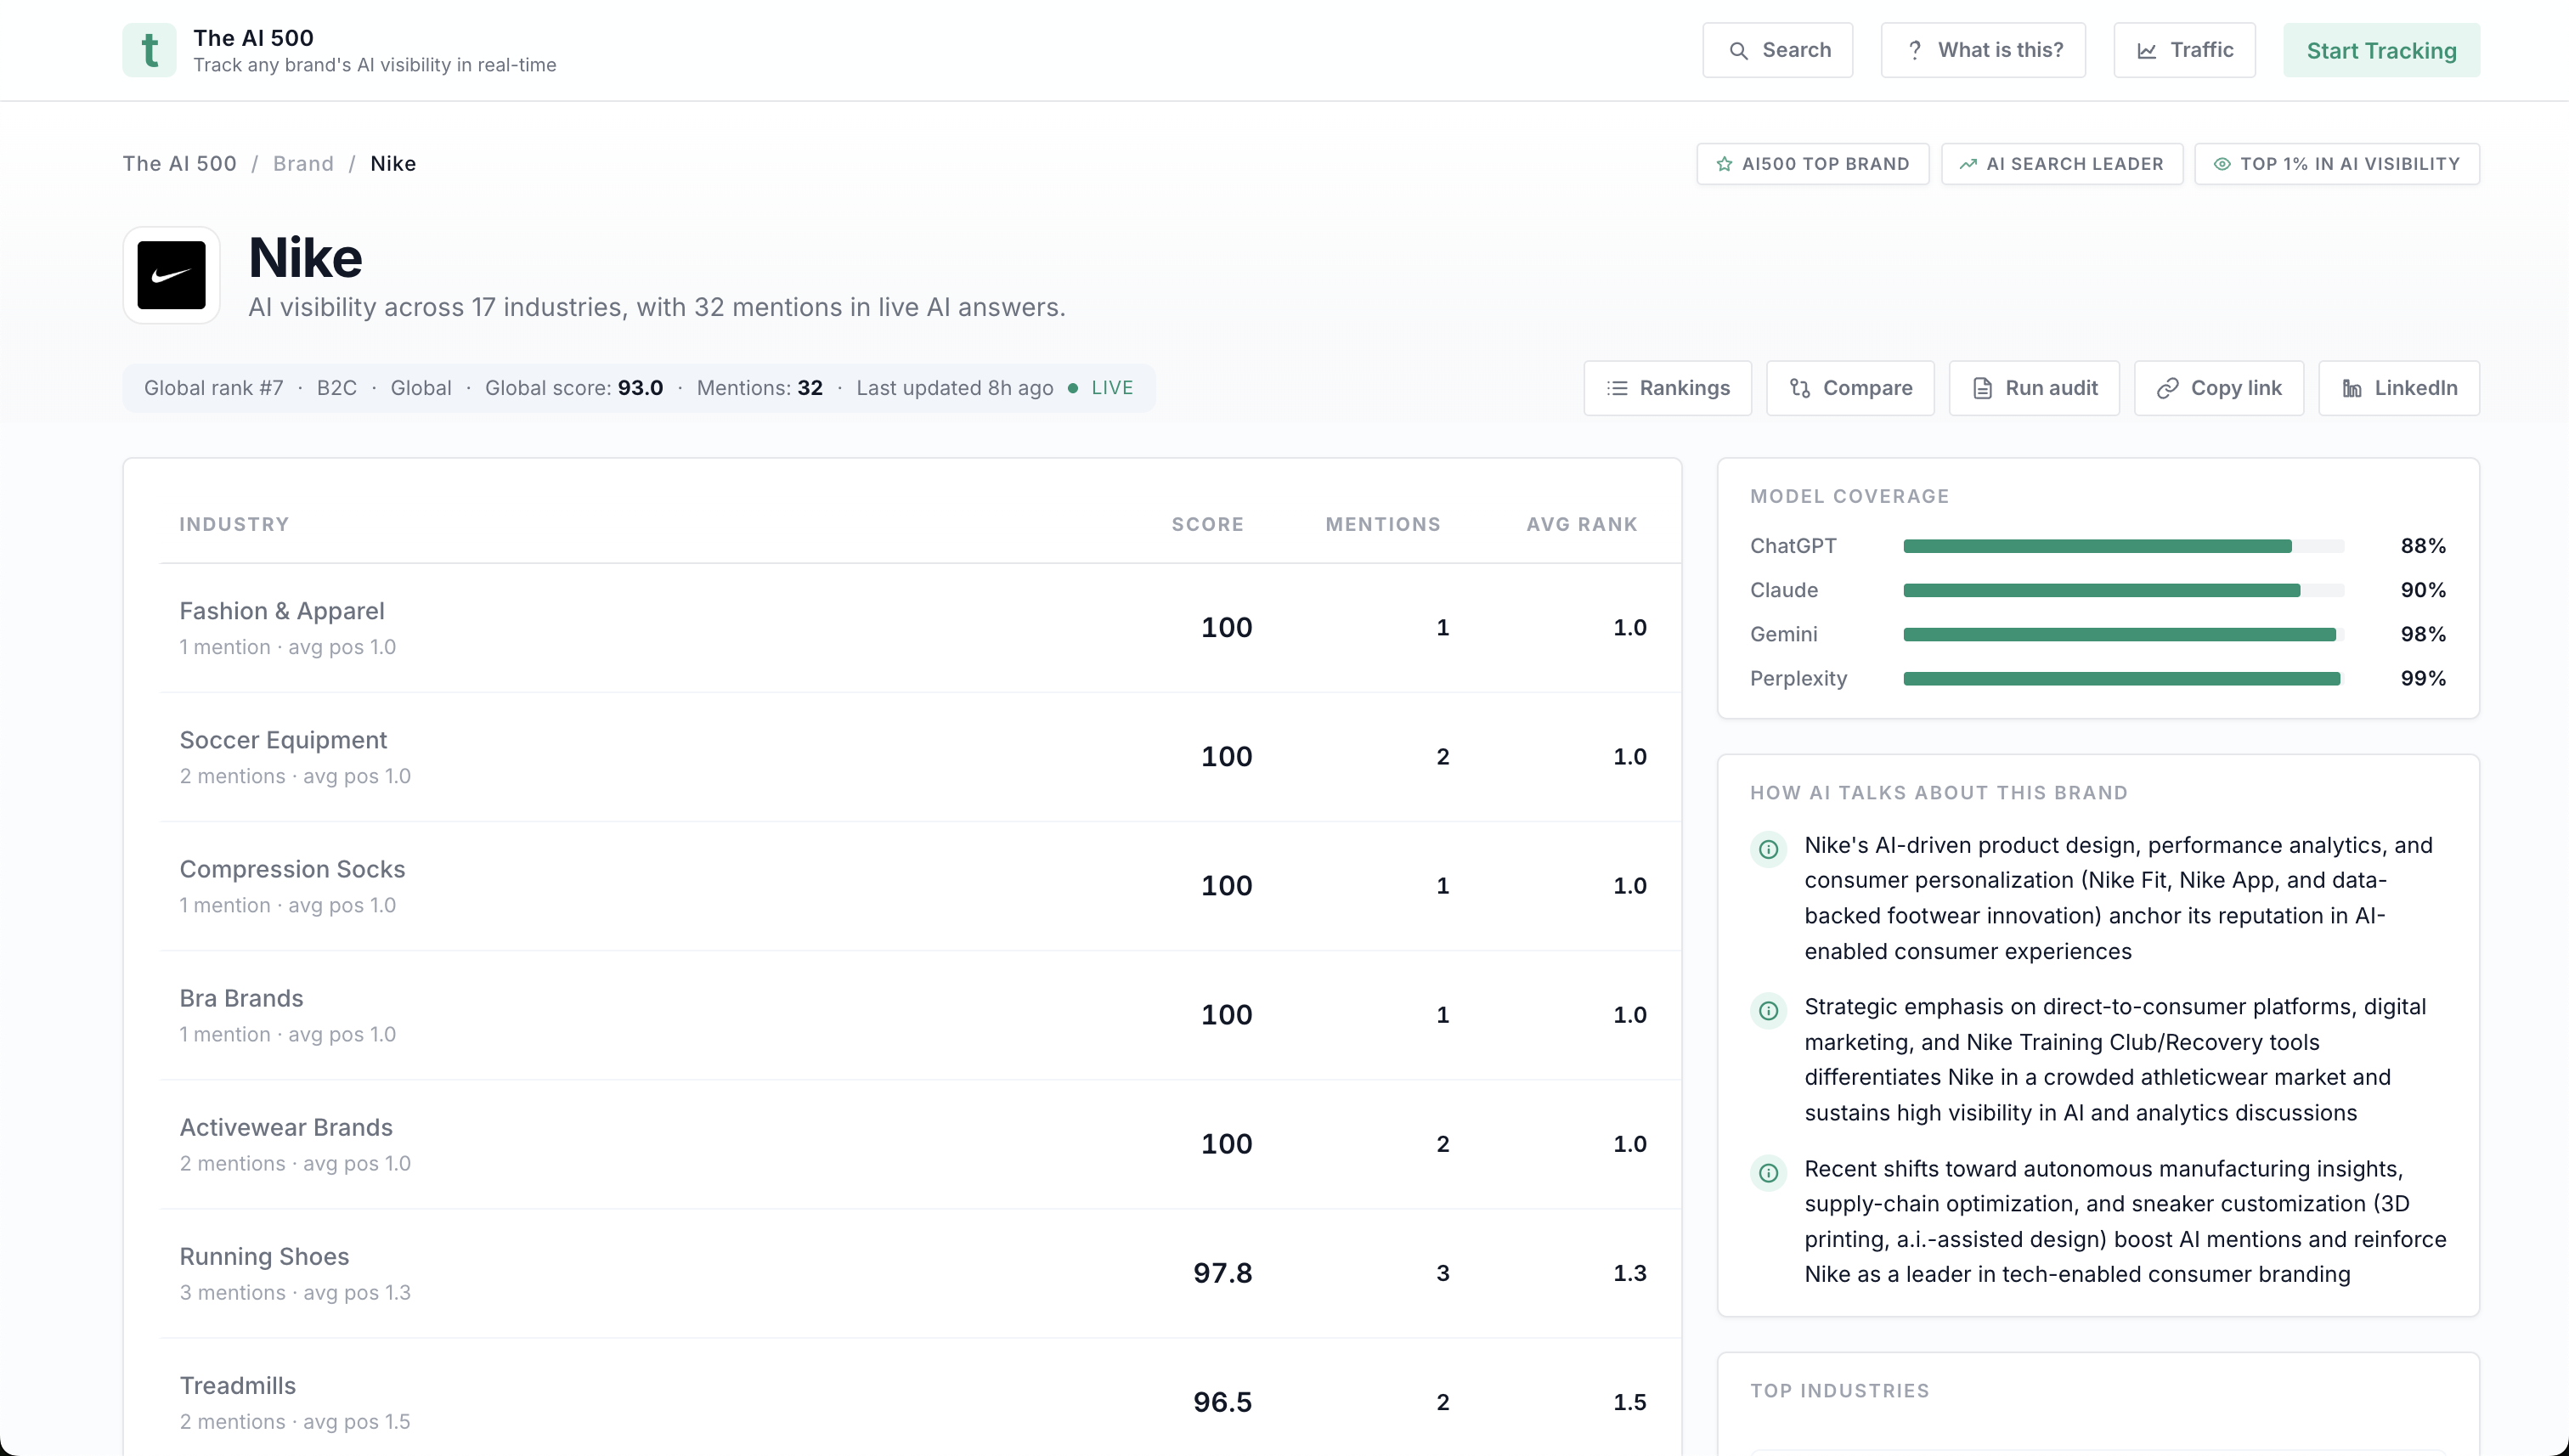Open Traffic via its chart icon
The width and height of the screenshot is (2569, 1456).
(2147, 51)
